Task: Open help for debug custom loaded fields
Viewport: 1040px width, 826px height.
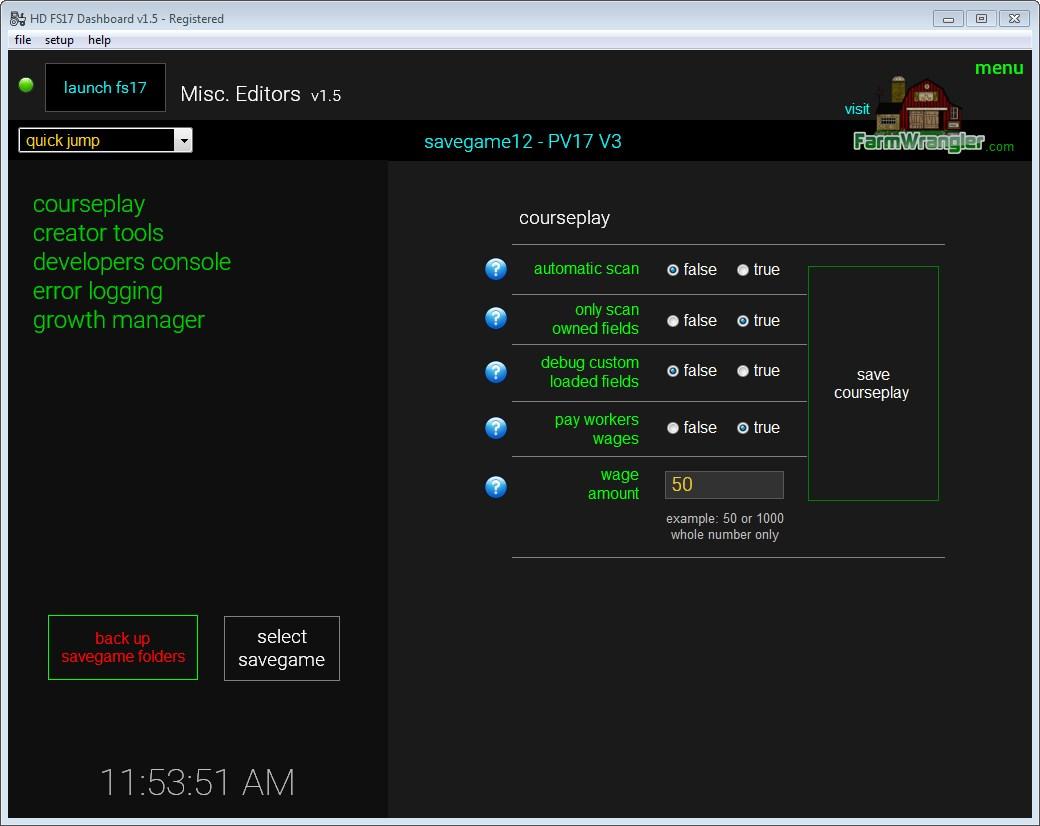Action: pyautogui.click(x=496, y=372)
